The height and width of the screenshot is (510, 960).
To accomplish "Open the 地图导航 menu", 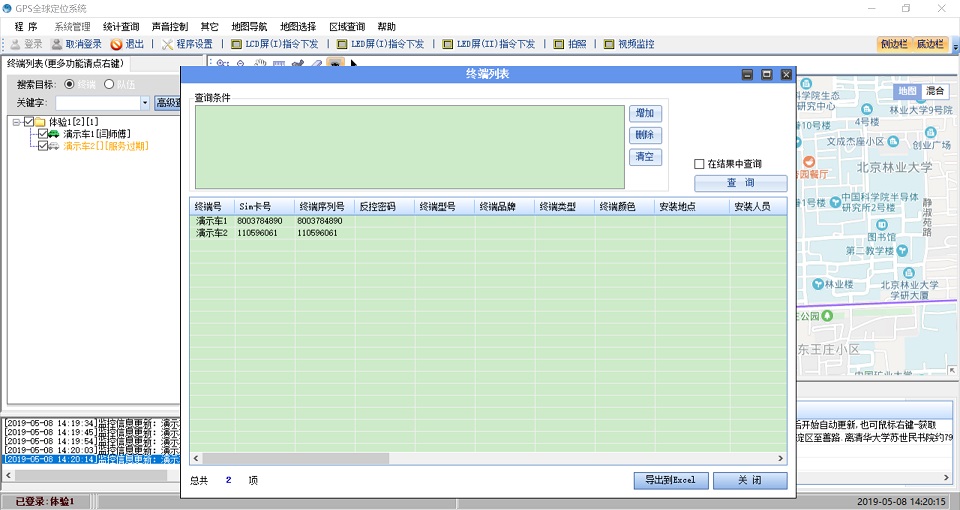I will click(249, 26).
